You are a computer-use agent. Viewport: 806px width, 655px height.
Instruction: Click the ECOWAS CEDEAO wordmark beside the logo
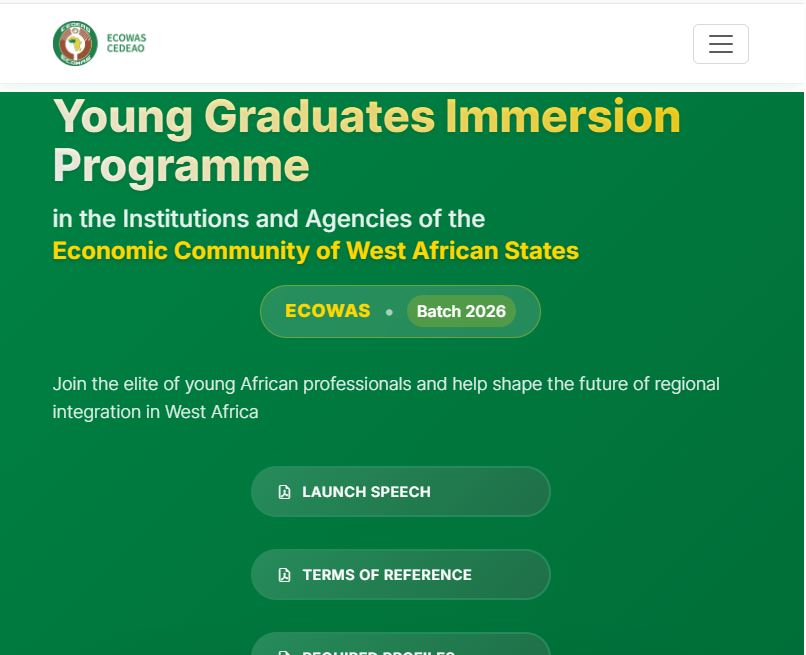(125, 43)
